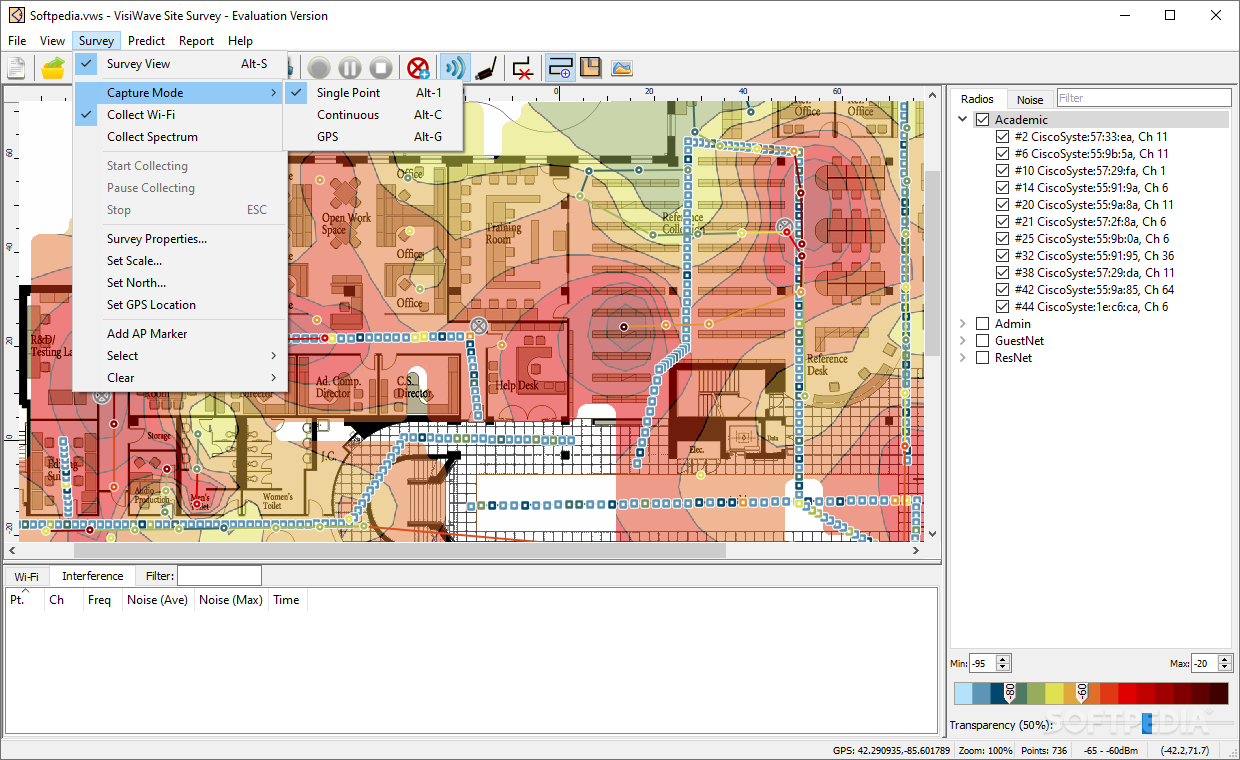This screenshot has height=760, width=1240.
Task: Click the toolbar icon with red X
Action: point(522,68)
